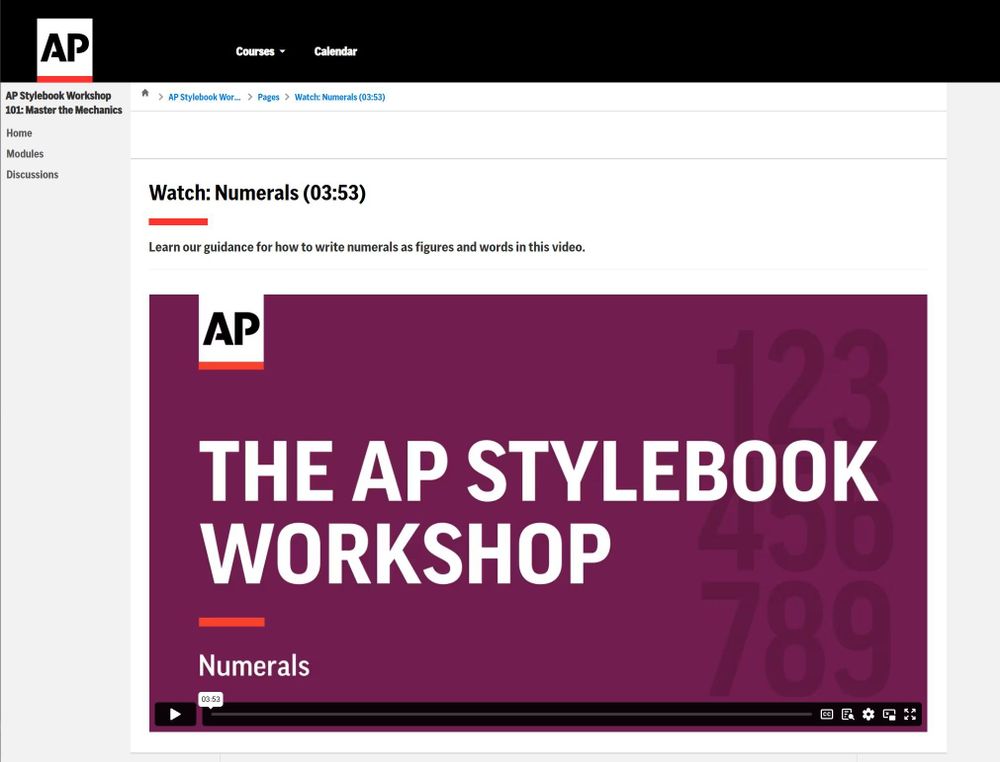The width and height of the screenshot is (1000, 762).
Task: Toggle closed captions on the video
Action: coord(827,714)
